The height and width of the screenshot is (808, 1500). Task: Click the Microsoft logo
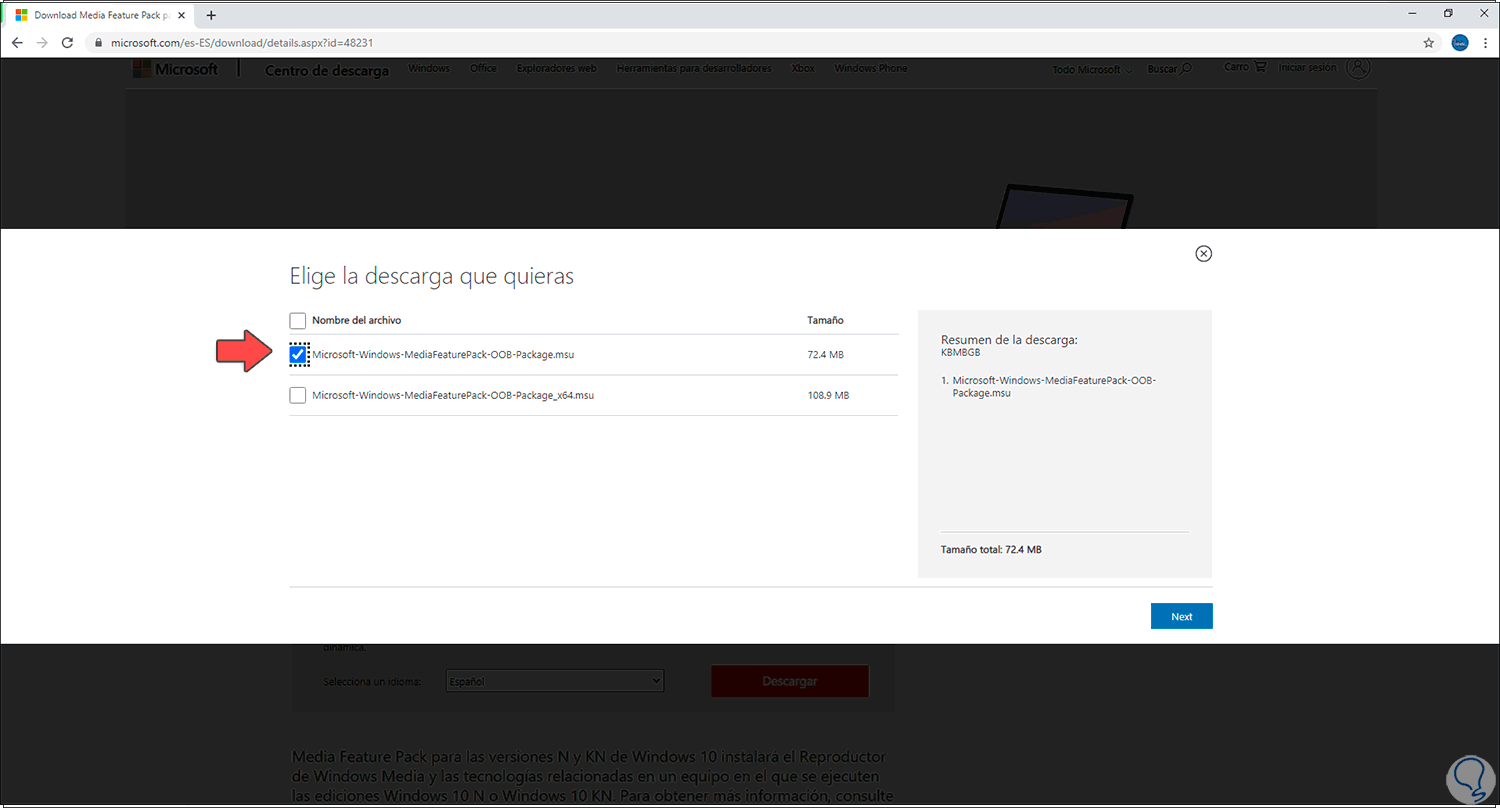(x=175, y=69)
